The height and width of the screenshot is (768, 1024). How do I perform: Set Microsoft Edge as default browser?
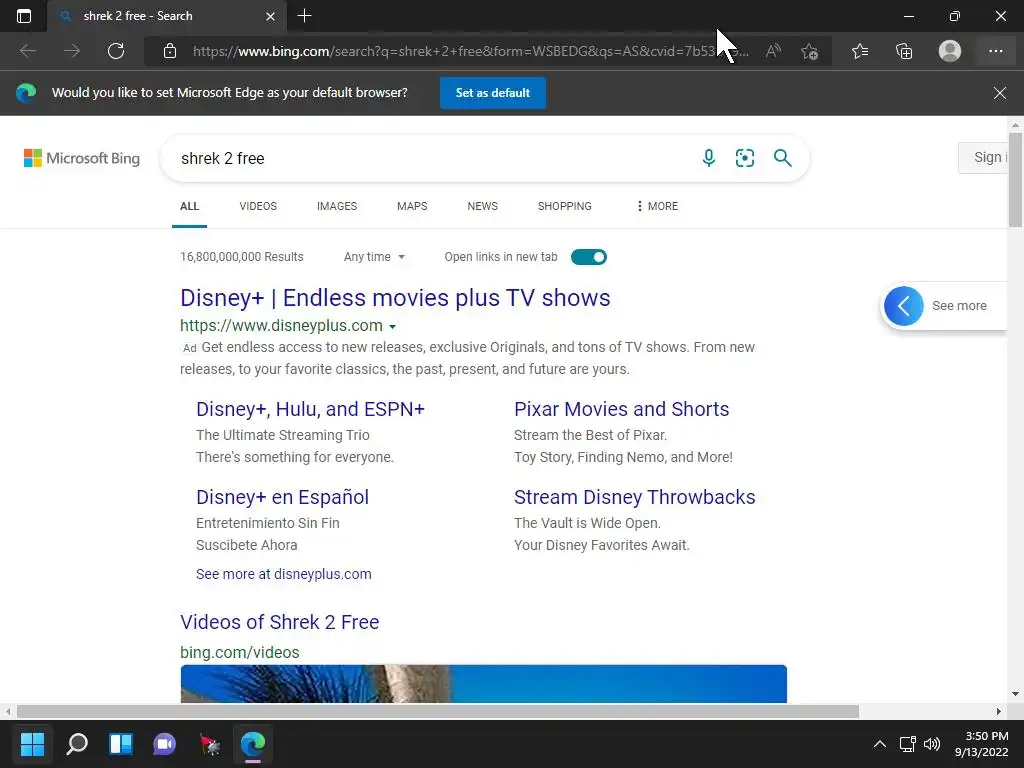pos(492,93)
